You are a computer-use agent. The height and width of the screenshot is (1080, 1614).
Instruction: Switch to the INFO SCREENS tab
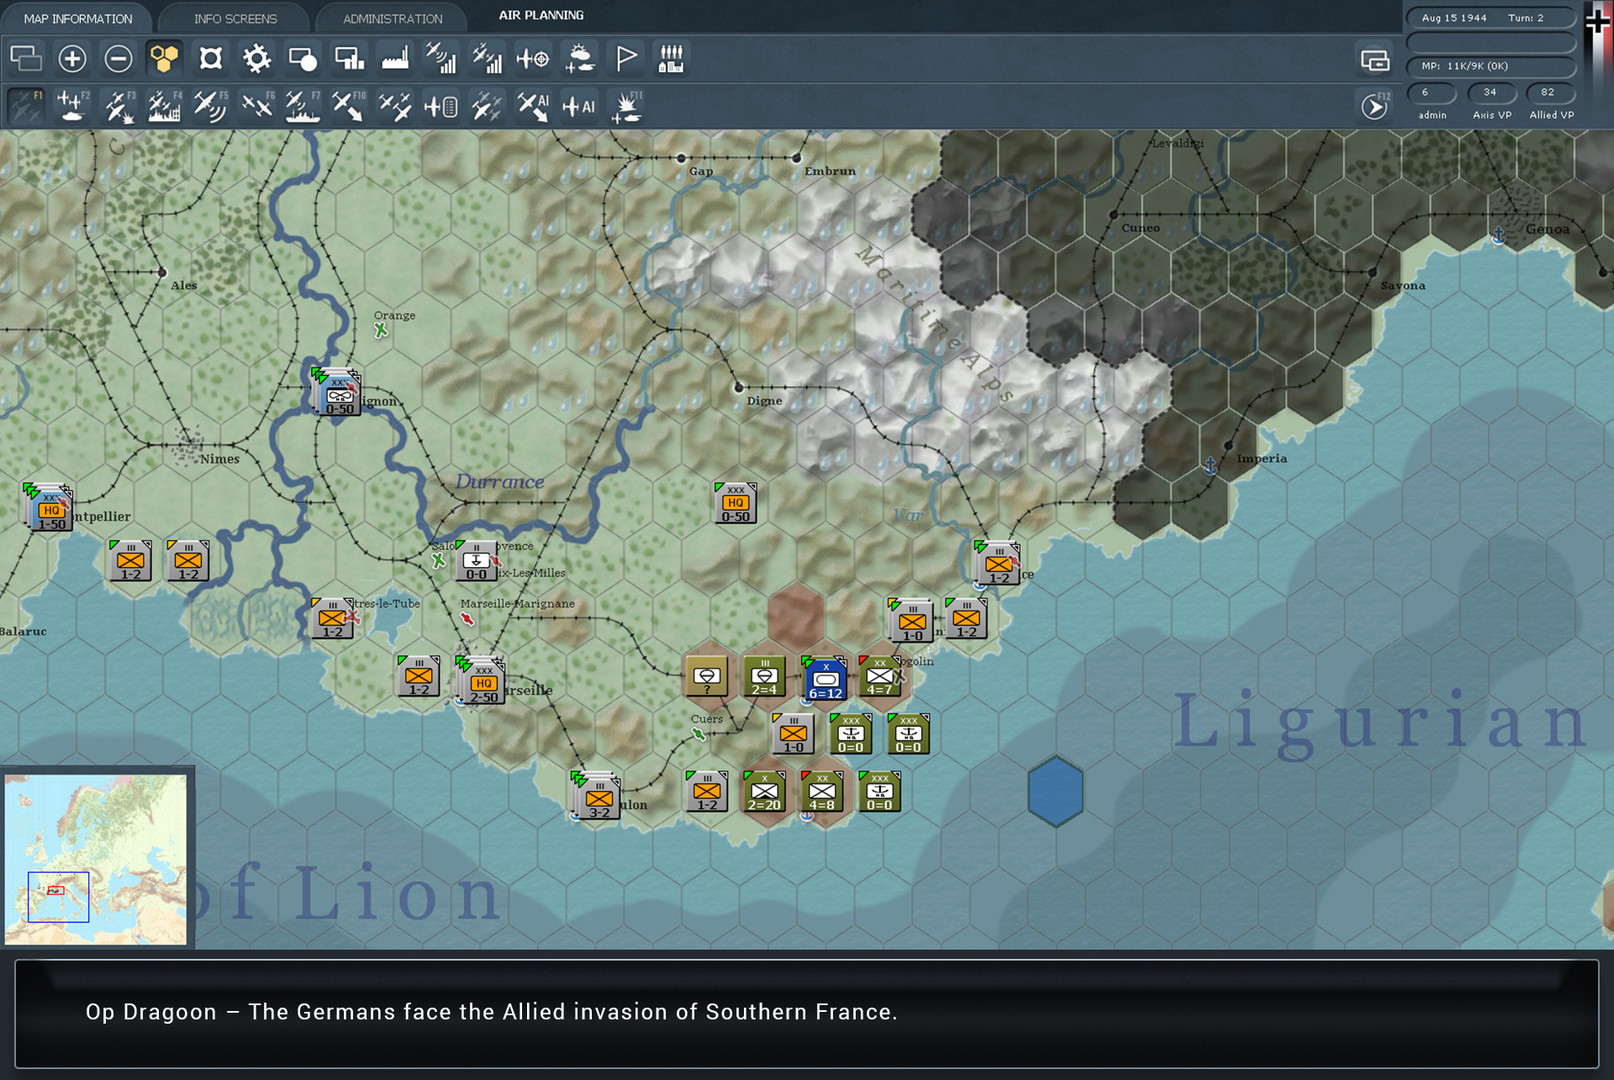coord(235,17)
